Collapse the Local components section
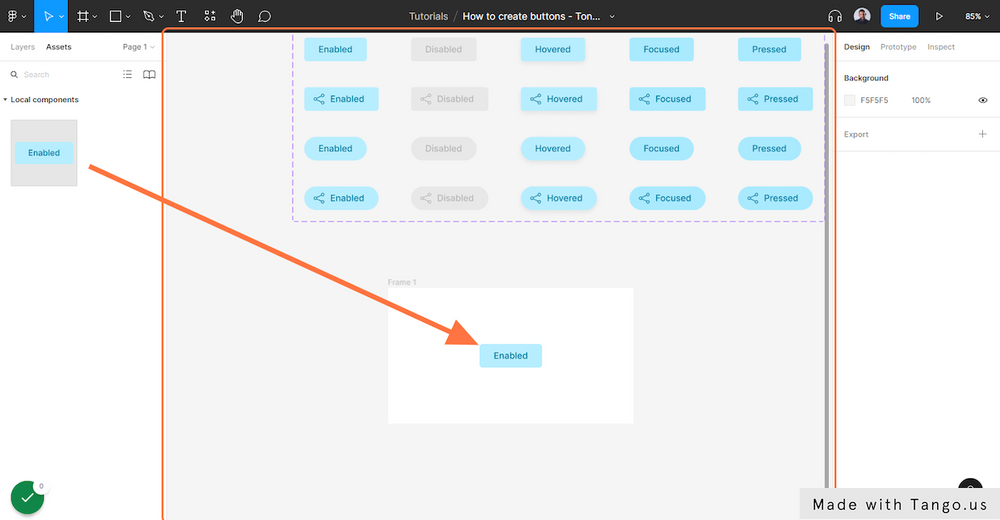The width and height of the screenshot is (1000, 520). (x=5, y=100)
